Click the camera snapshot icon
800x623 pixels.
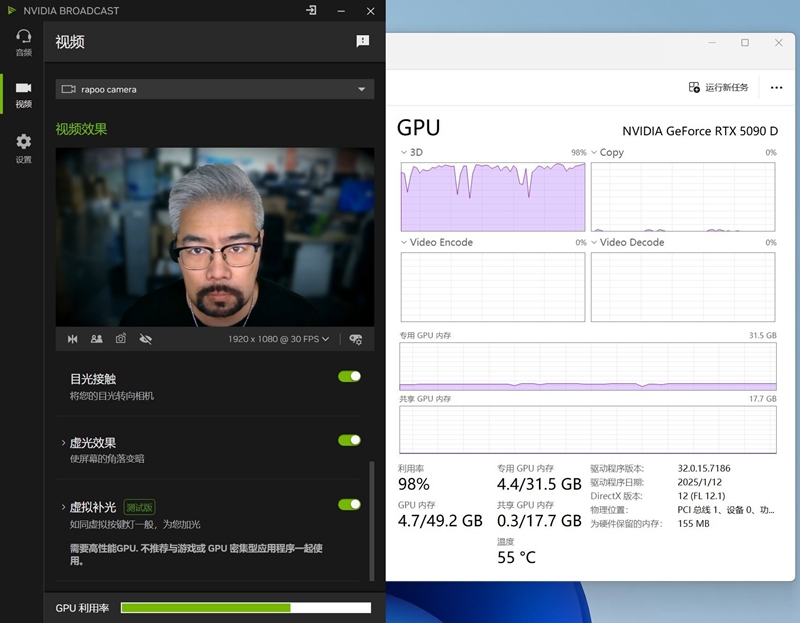[x=121, y=339]
